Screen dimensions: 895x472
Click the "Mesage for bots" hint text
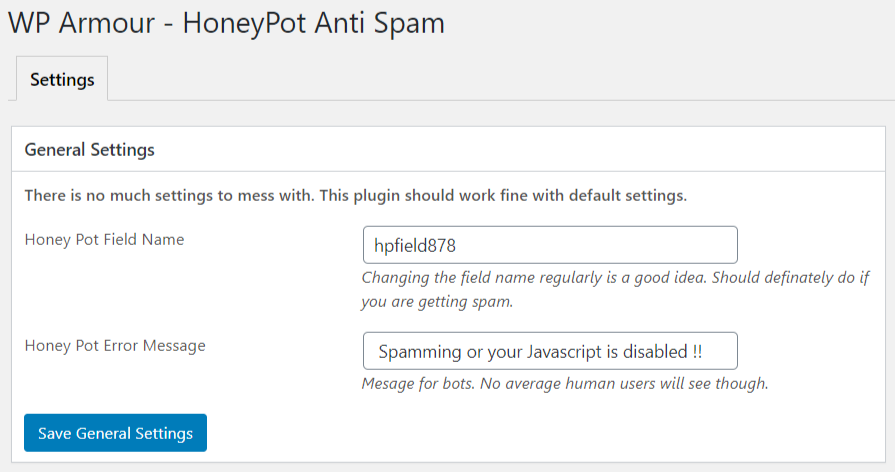click(x=418, y=383)
